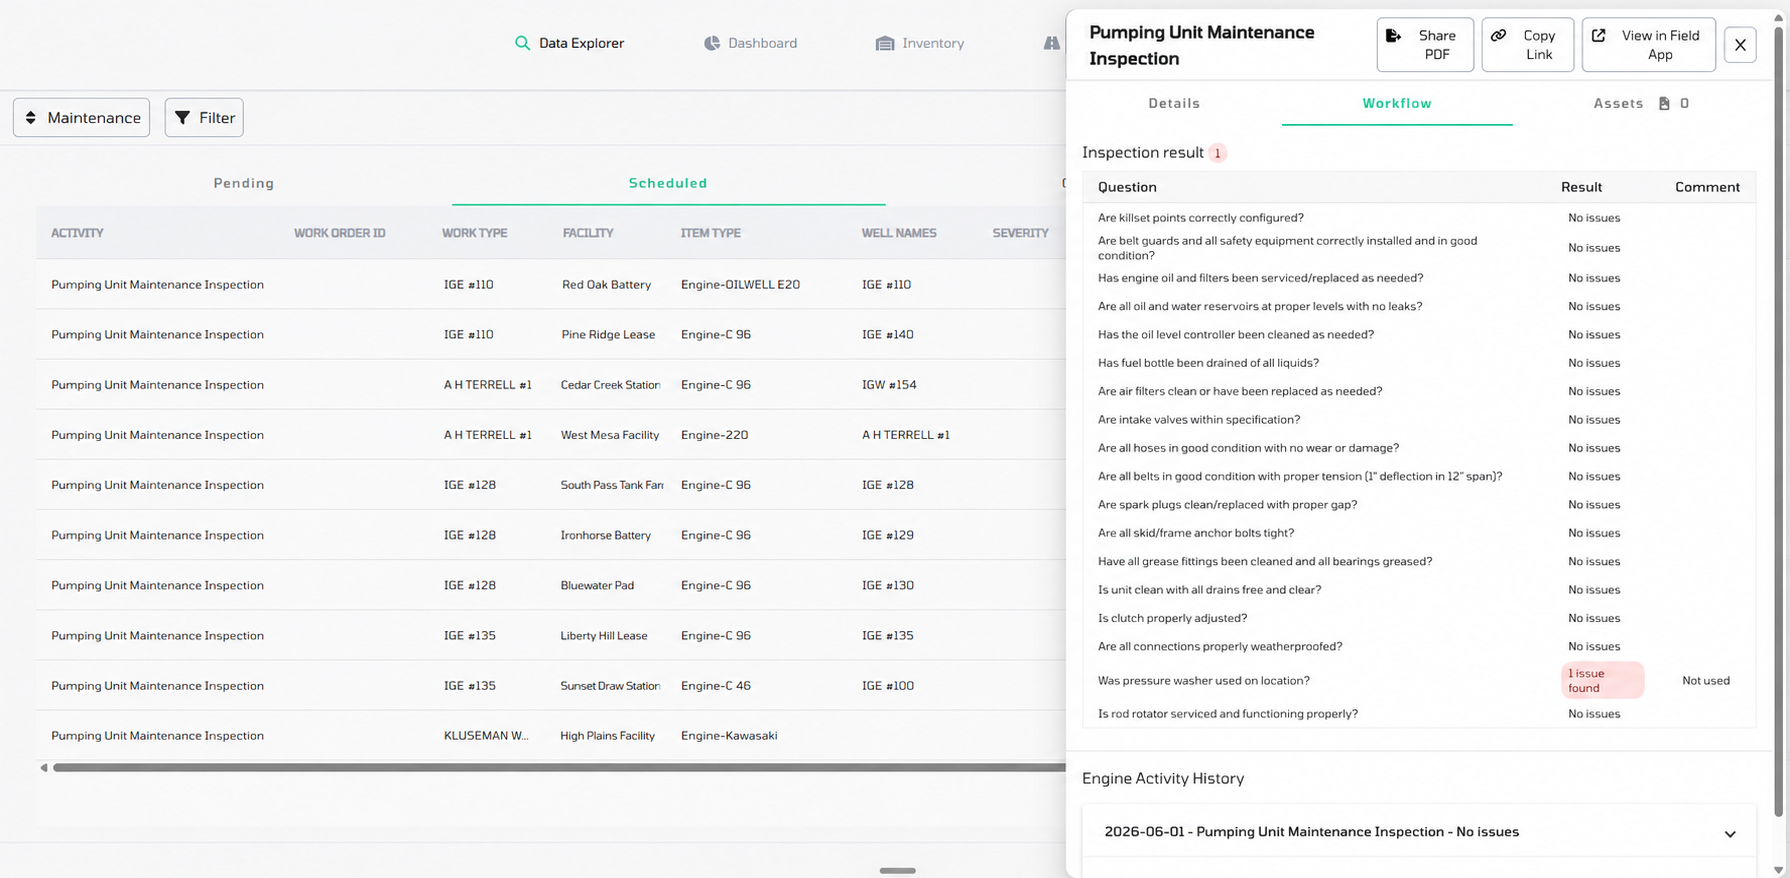Click the partly hidden binoculars nav icon
The height and width of the screenshot is (878, 1790).
tap(1052, 43)
